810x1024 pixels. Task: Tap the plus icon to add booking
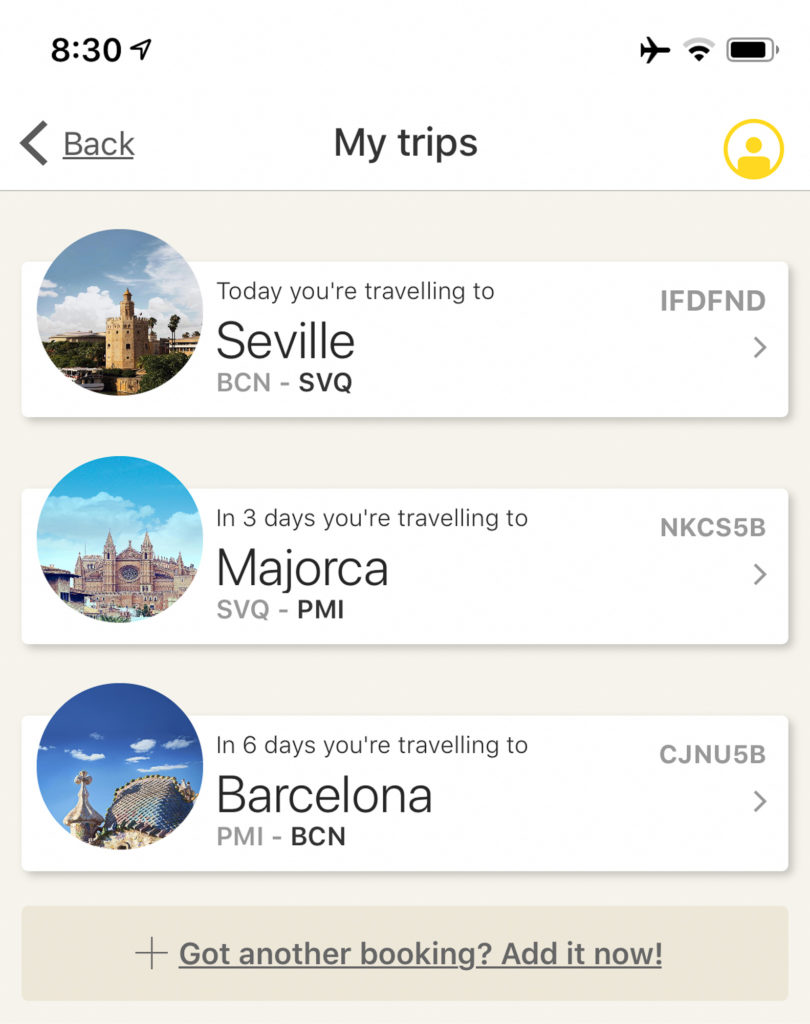point(151,954)
